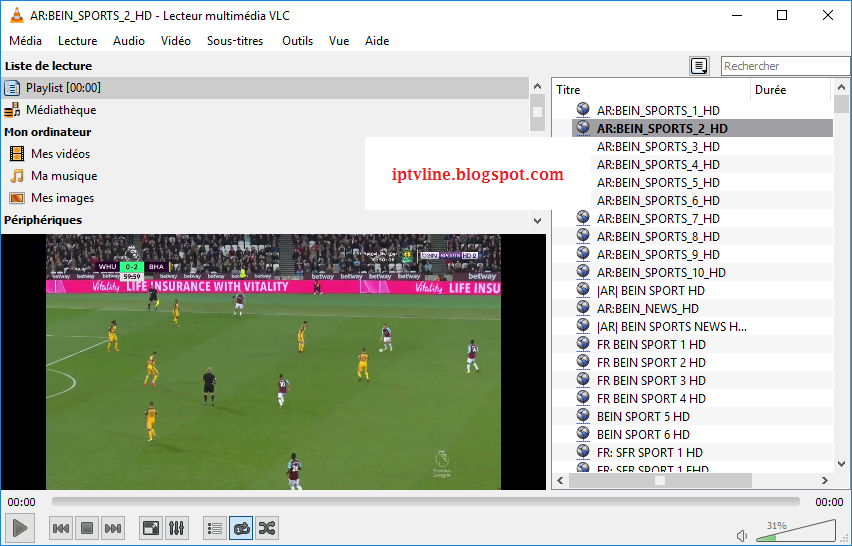Screen dimensions: 852x546
Task: Click the Durée column header
Action: click(791, 90)
